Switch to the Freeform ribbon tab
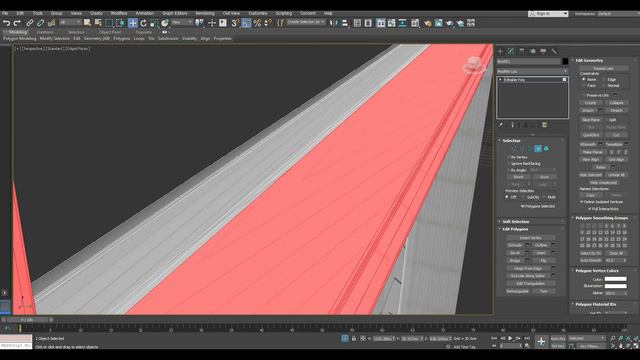640x360 pixels. coord(45,32)
